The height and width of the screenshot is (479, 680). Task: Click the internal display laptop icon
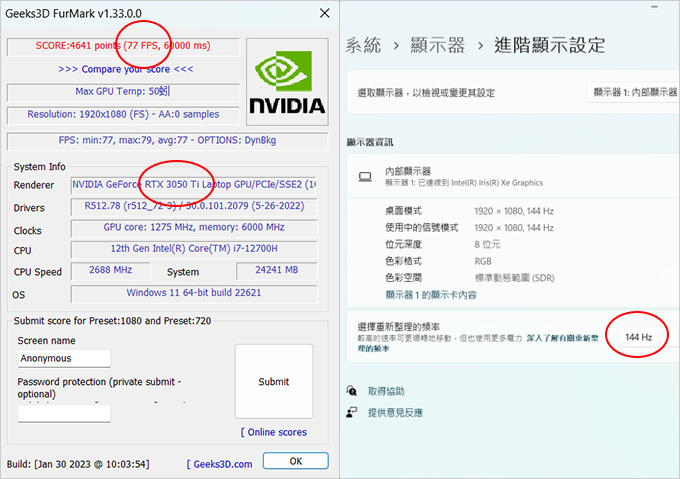pyautogui.click(x=365, y=177)
